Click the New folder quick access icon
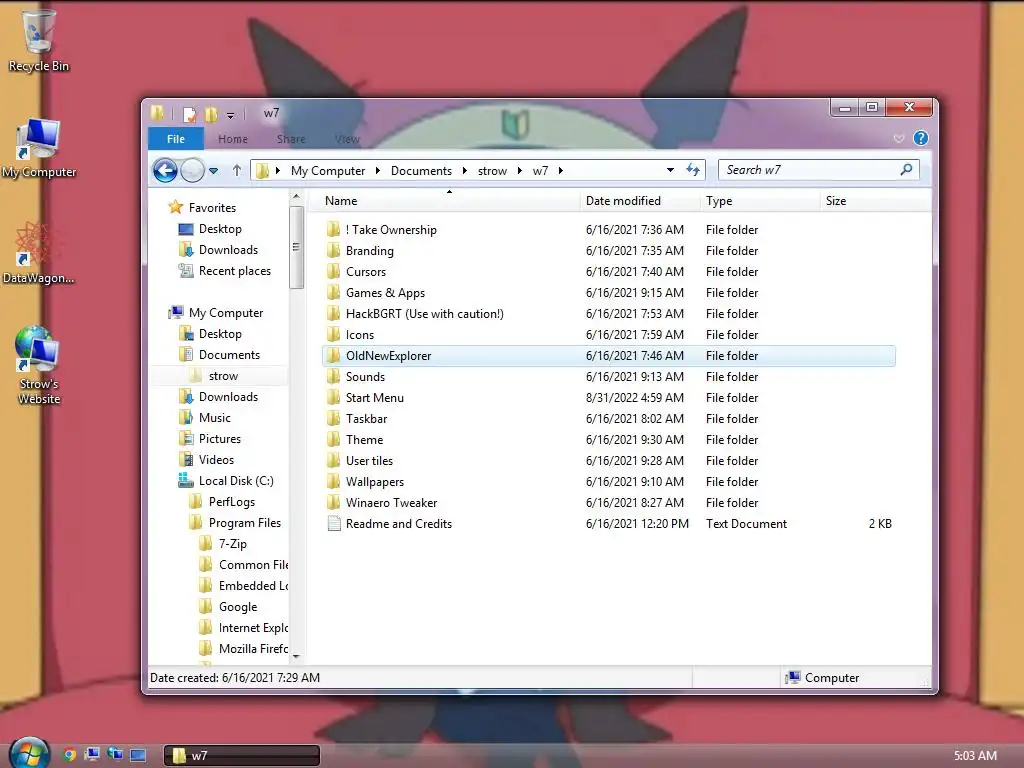This screenshot has height=768, width=1024. (210, 114)
